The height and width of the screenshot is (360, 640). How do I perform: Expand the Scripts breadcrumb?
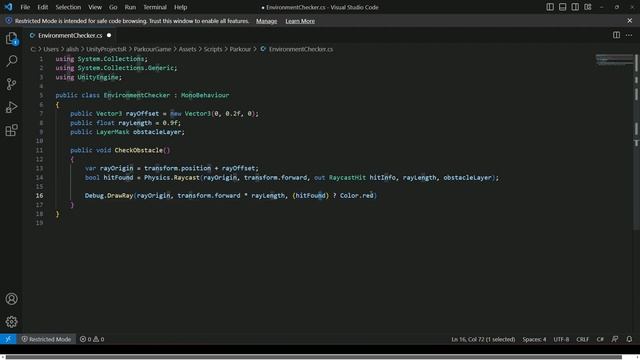(213, 49)
